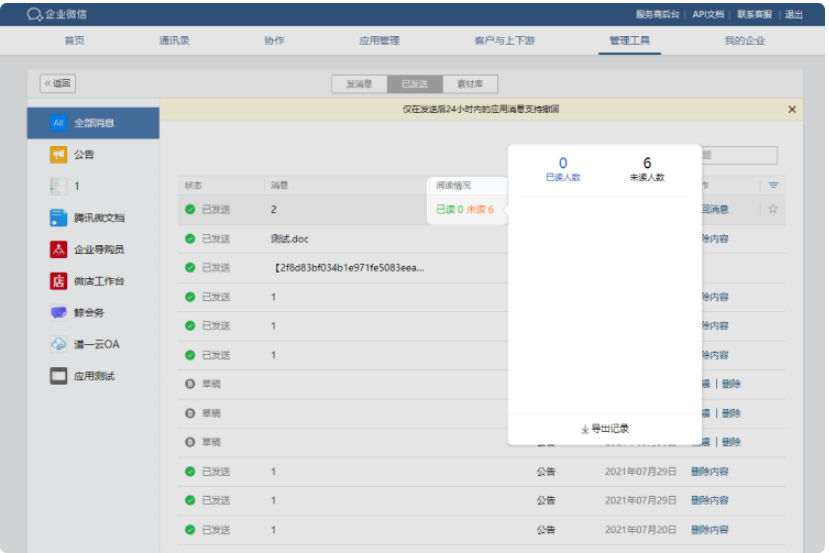
Task: Switch to the 已读人数 list
Action: click(563, 169)
